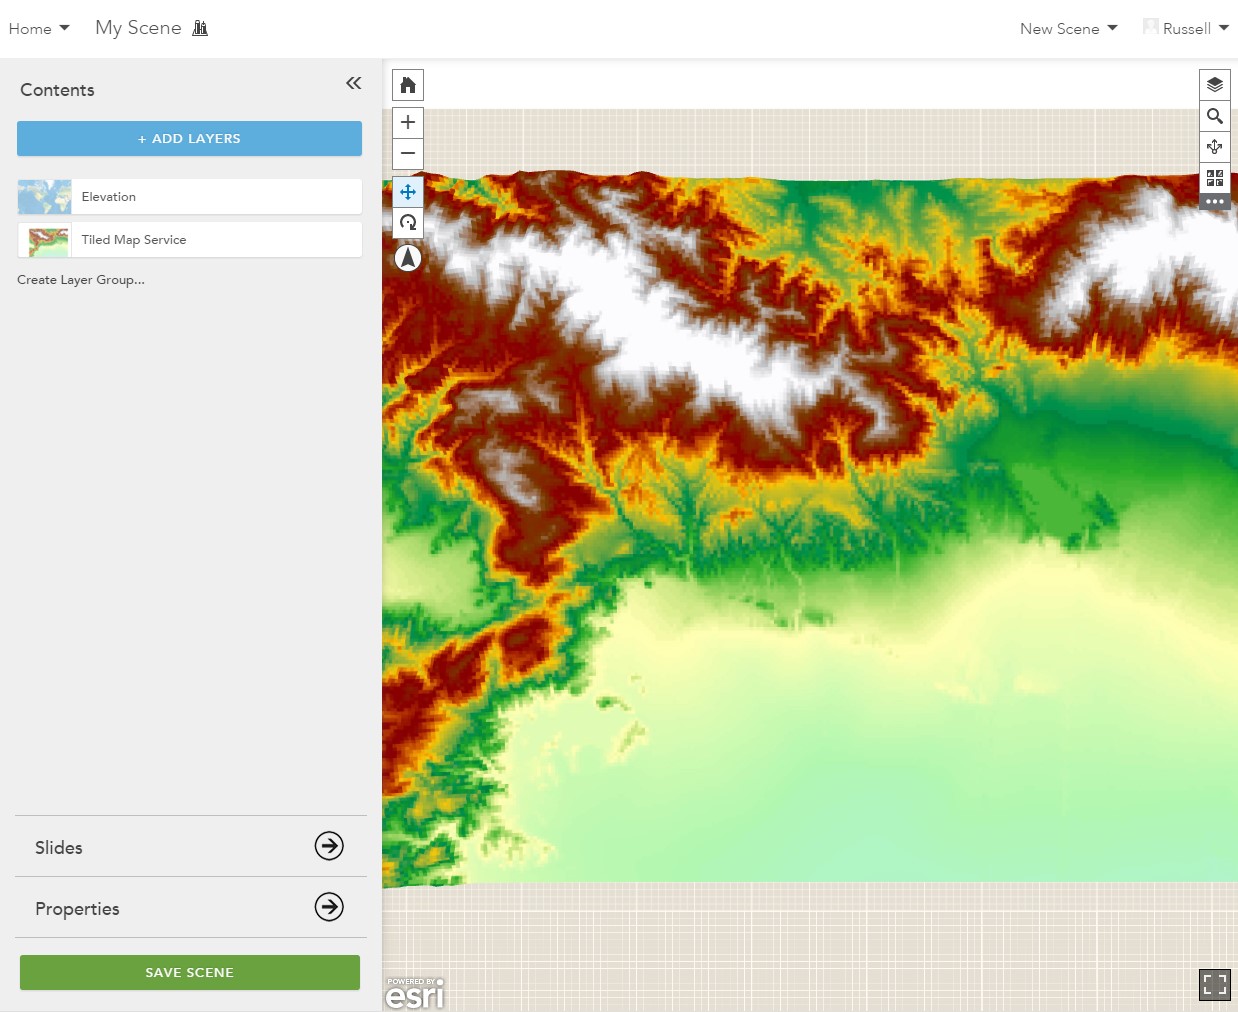Click the Slides label
The height and width of the screenshot is (1012, 1238).
click(x=59, y=848)
